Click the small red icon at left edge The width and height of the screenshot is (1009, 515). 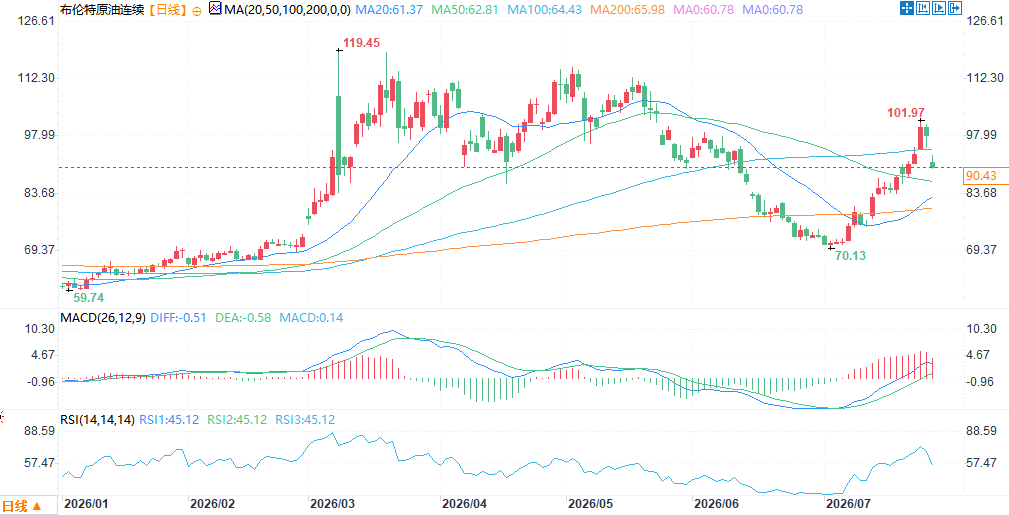pyautogui.click(x=2, y=418)
